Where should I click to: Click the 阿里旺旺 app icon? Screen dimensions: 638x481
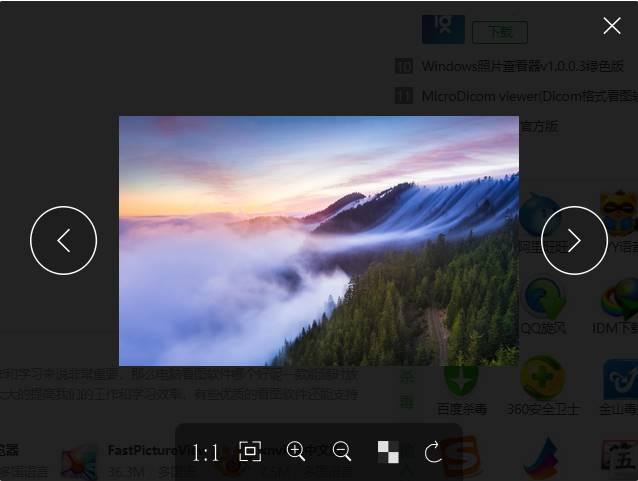pyautogui.click(x=540, y=216)
